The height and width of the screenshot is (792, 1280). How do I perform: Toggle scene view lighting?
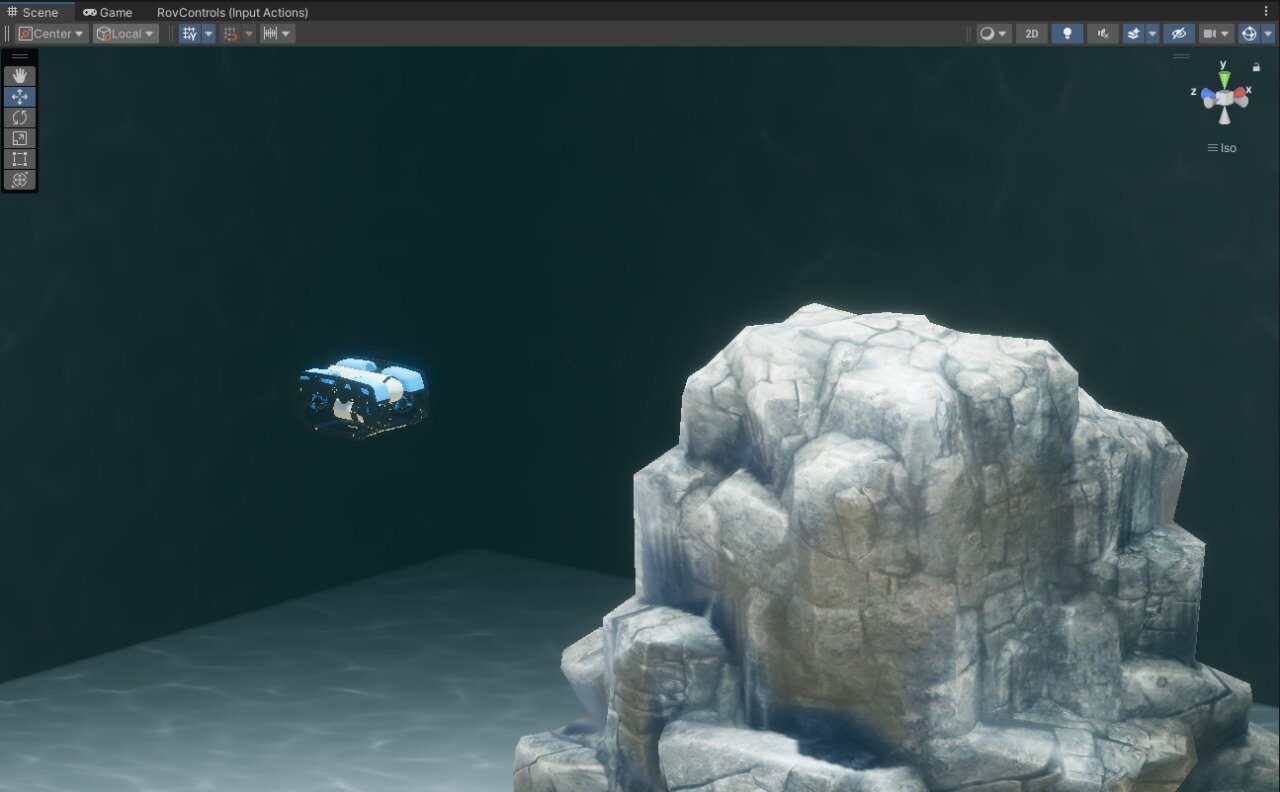pyautogui.click(x=1067, y=33)
